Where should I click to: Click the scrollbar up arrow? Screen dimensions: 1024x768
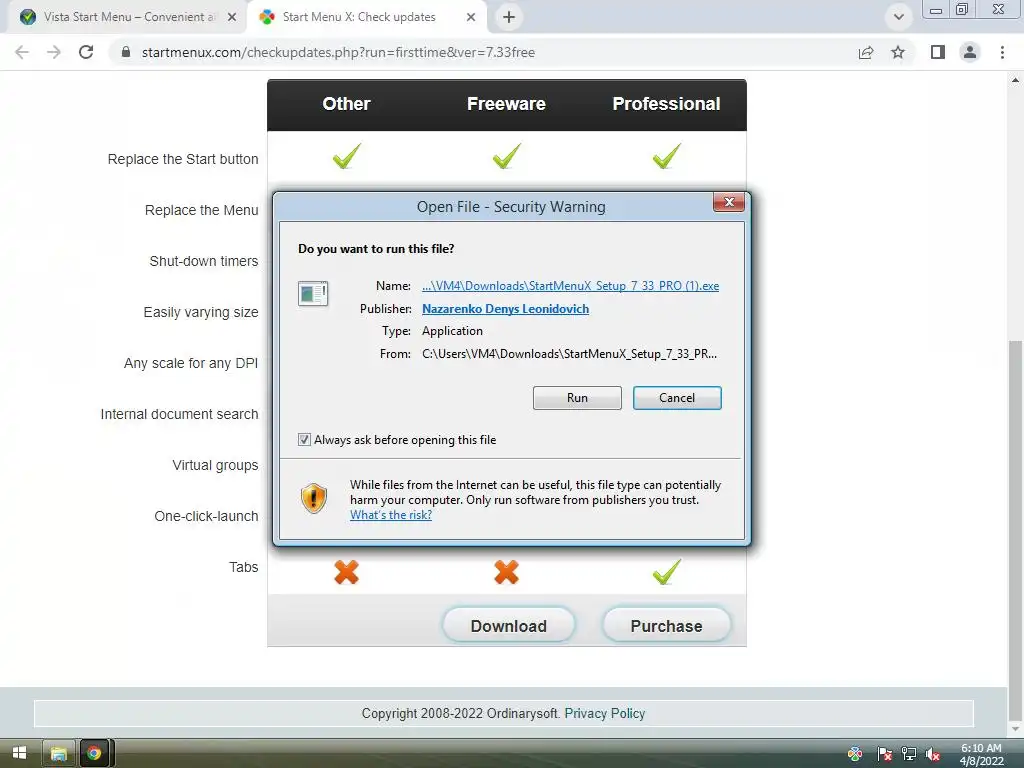point(1015,80)
